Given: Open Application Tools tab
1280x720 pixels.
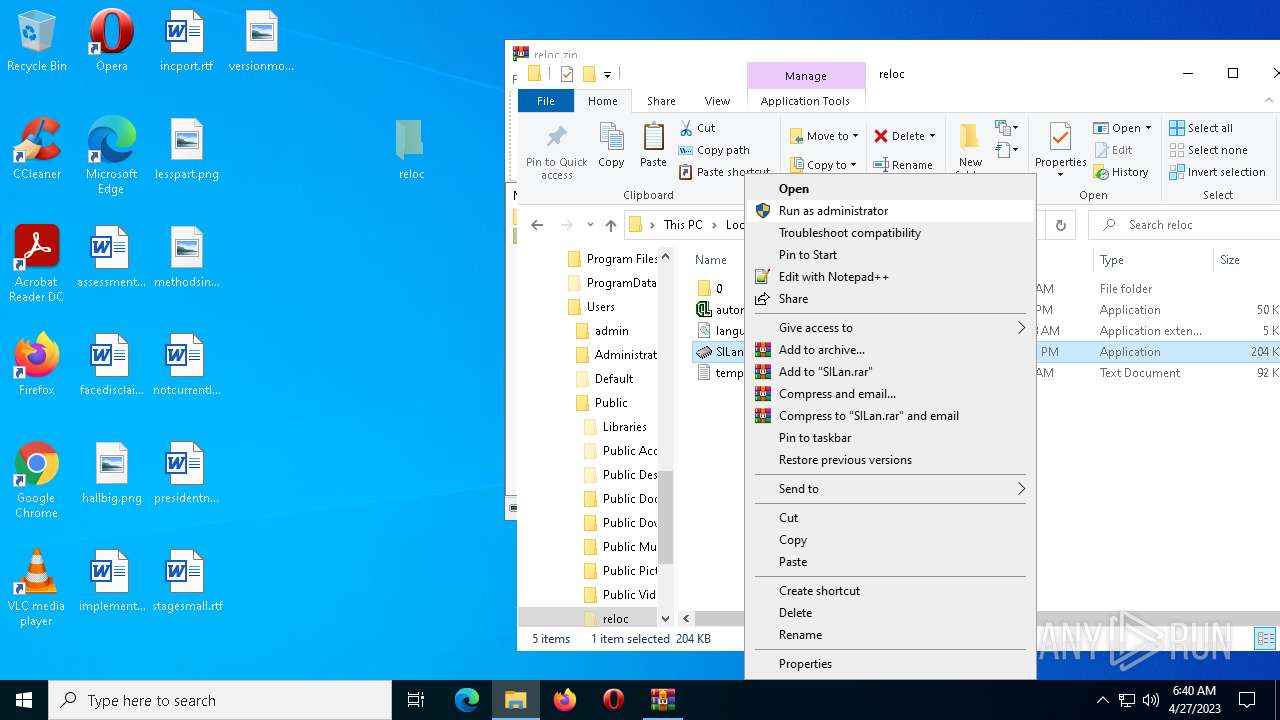Looking at the screenshot, I should [805, 101].
